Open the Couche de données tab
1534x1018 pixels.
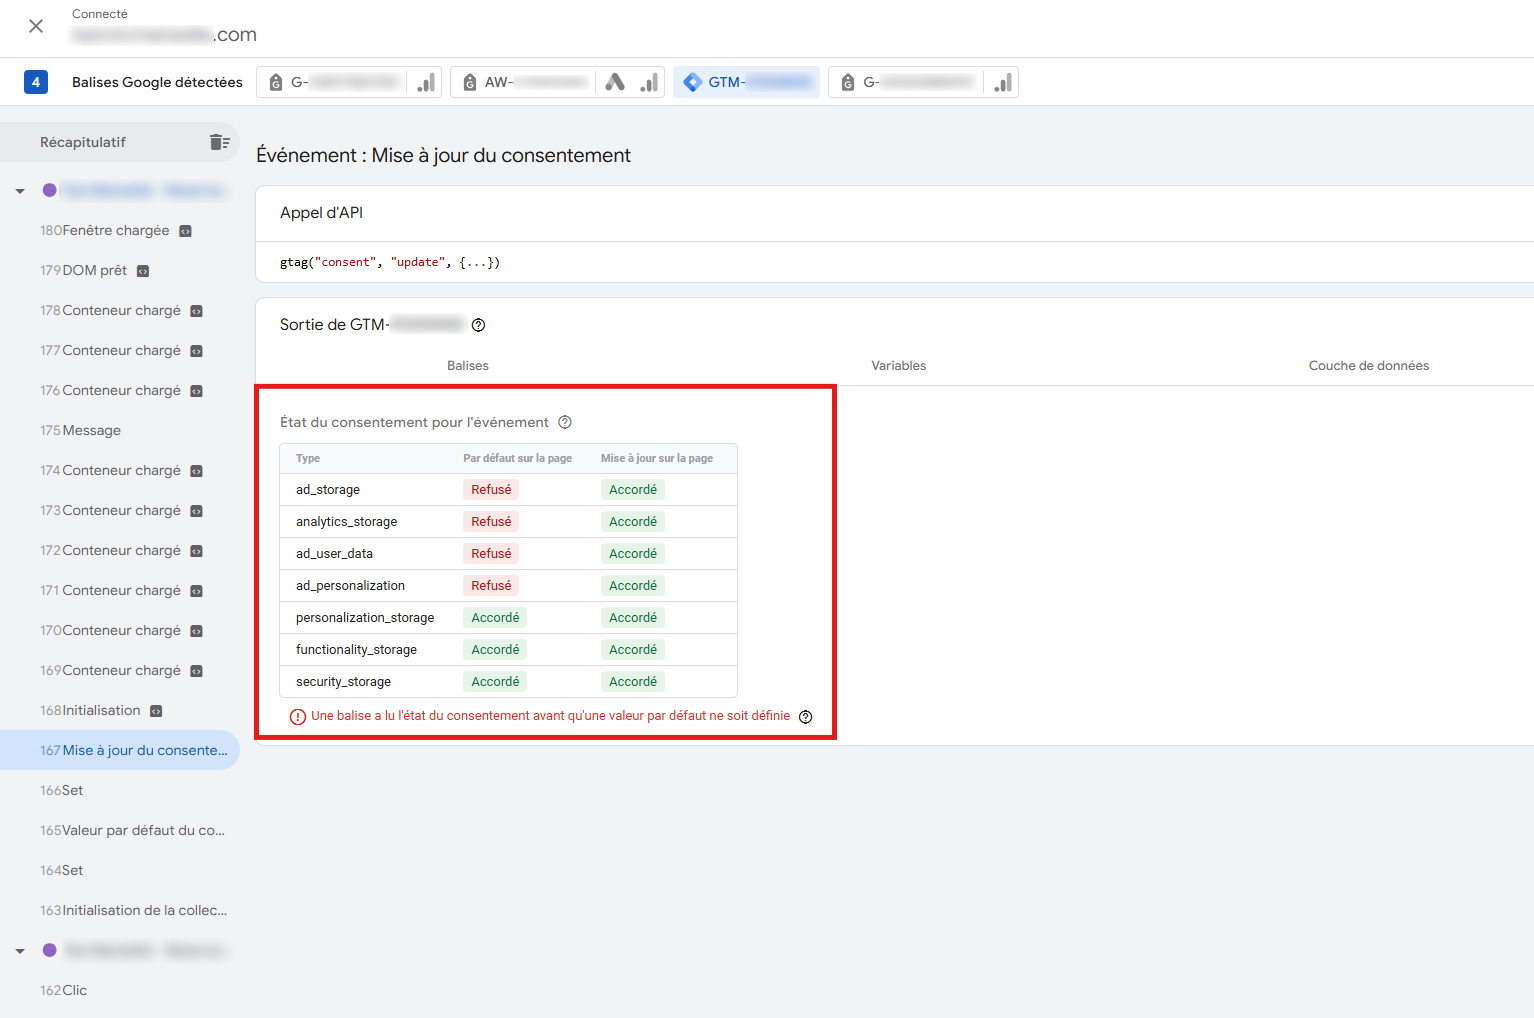pyautogui.click(x=1368, y=366)
